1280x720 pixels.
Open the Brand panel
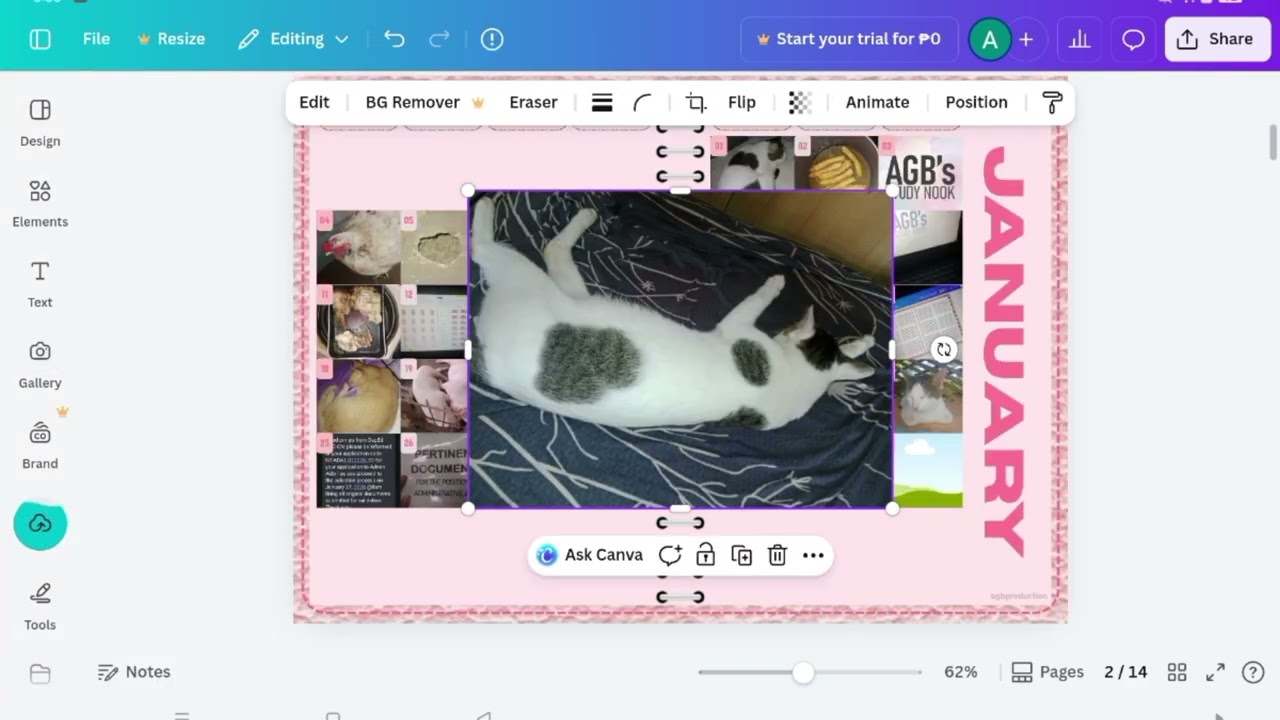tap(40, 445)
